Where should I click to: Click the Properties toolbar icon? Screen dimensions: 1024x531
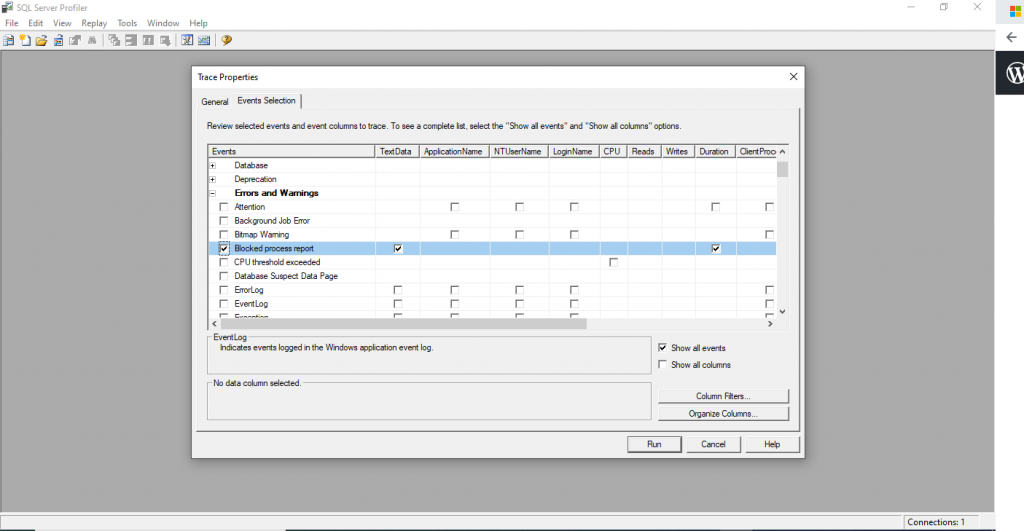(75, 40)
